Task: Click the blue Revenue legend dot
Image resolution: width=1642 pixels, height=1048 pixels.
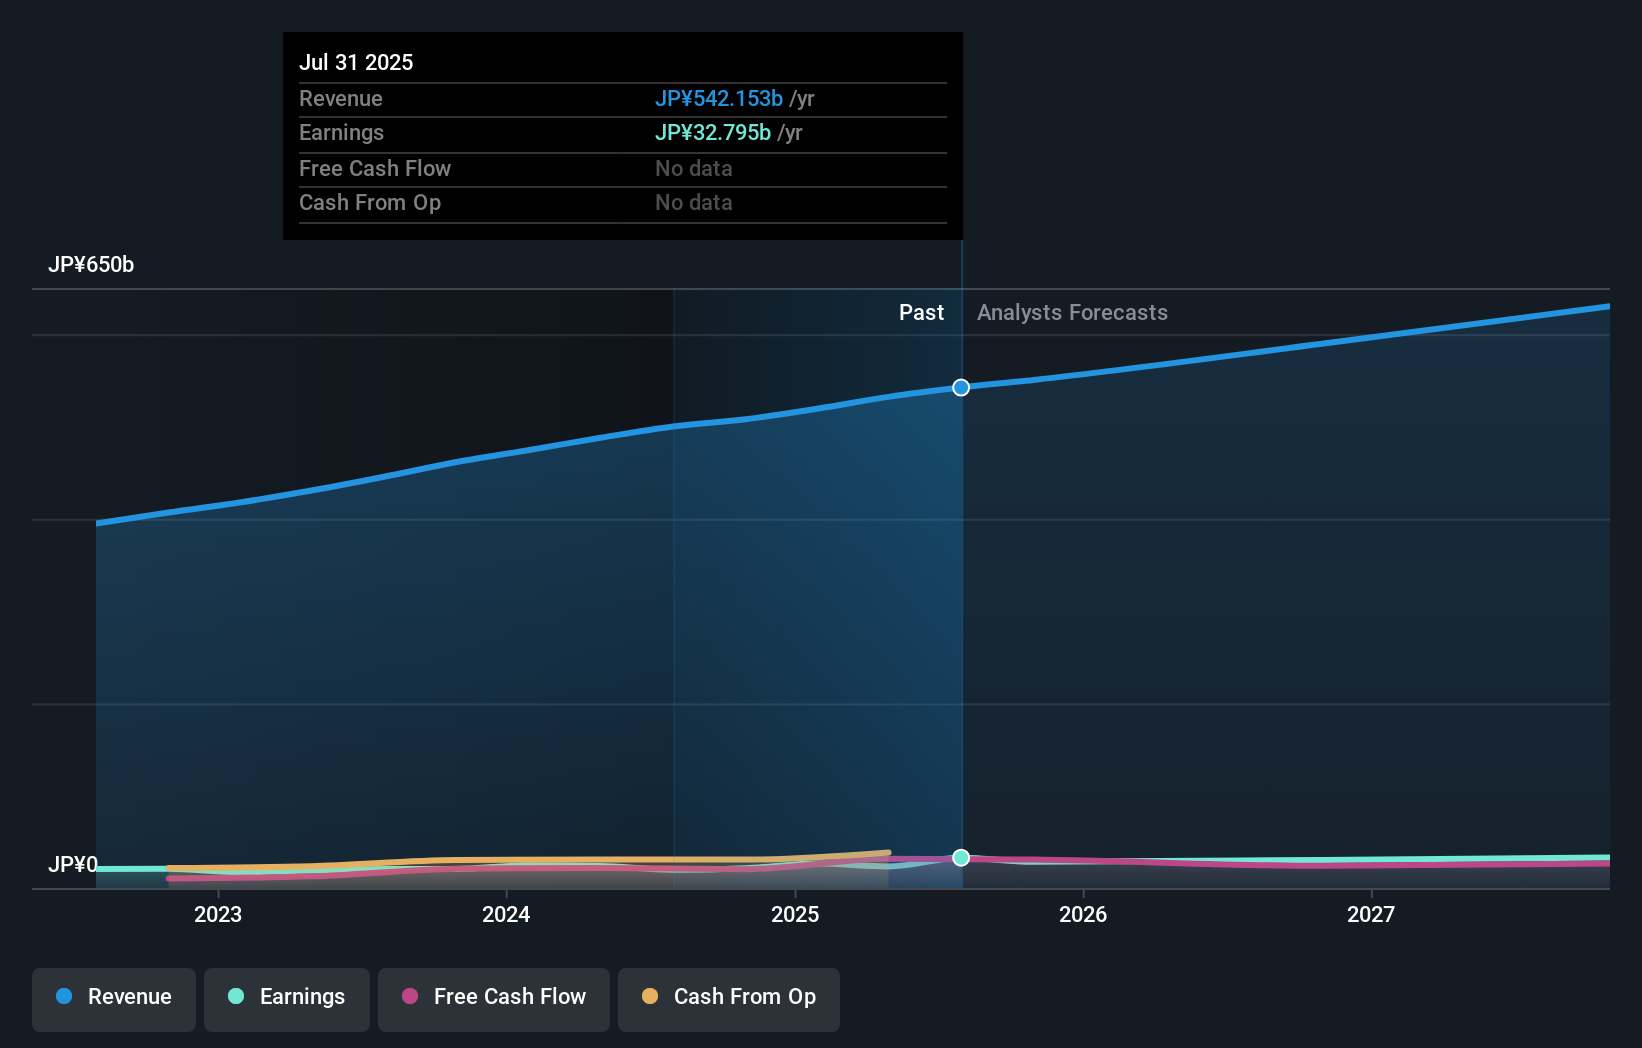Action: 64,998
